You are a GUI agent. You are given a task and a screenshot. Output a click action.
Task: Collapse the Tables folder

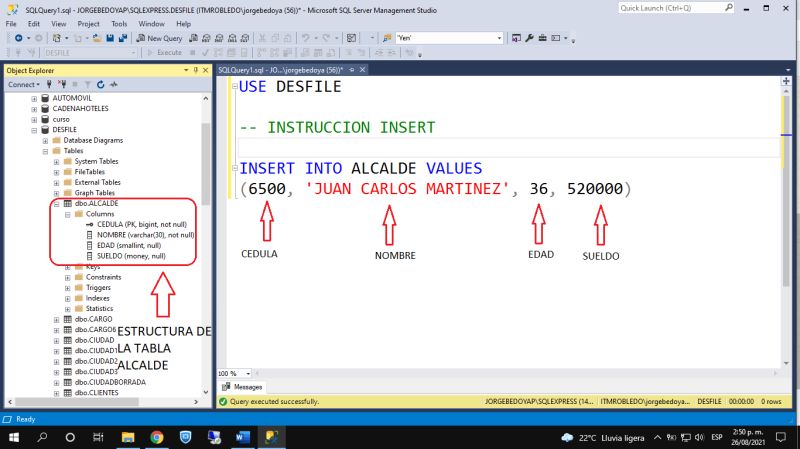[45, 151]
